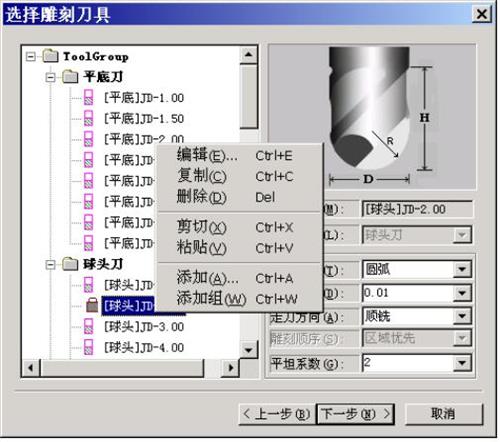Click the tree's vertical scrollbar down arrow
The height and width of the screenshot is (442, 500).
click(248, 350)
